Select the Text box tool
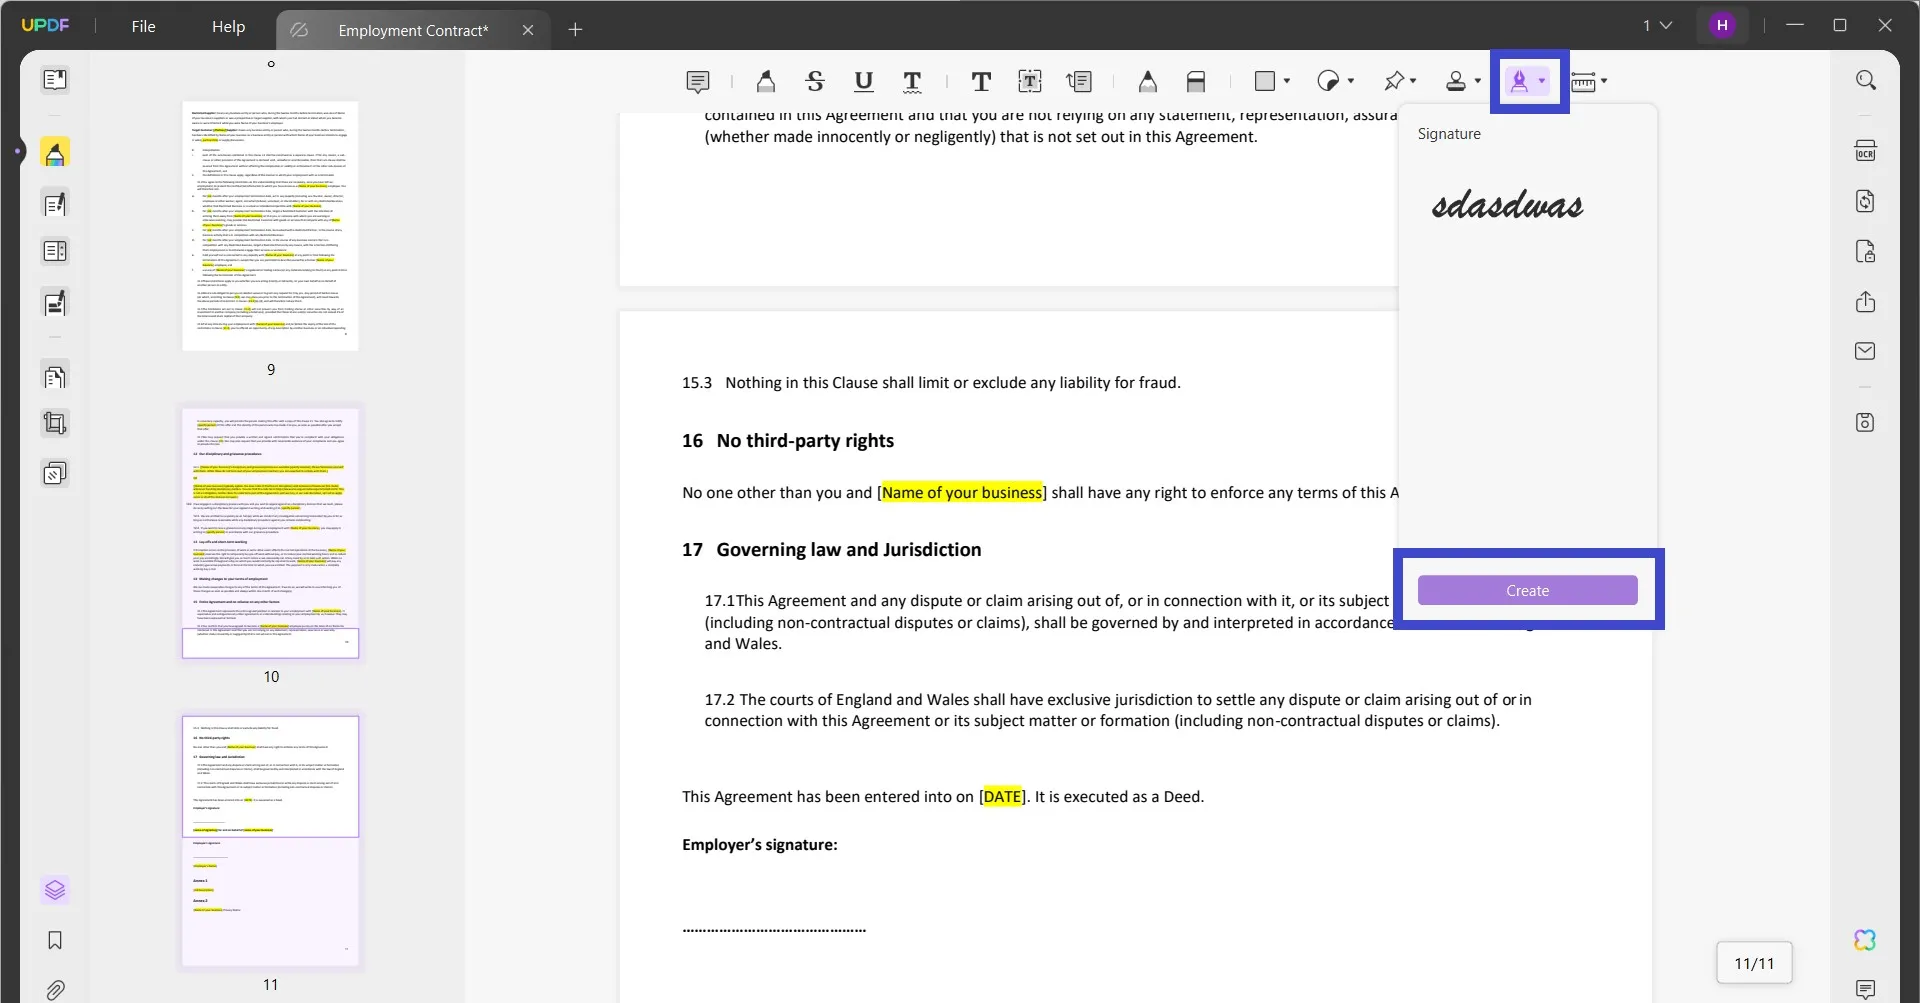The width and height of the screenshot is (1920, 1003). [1030, 81]
